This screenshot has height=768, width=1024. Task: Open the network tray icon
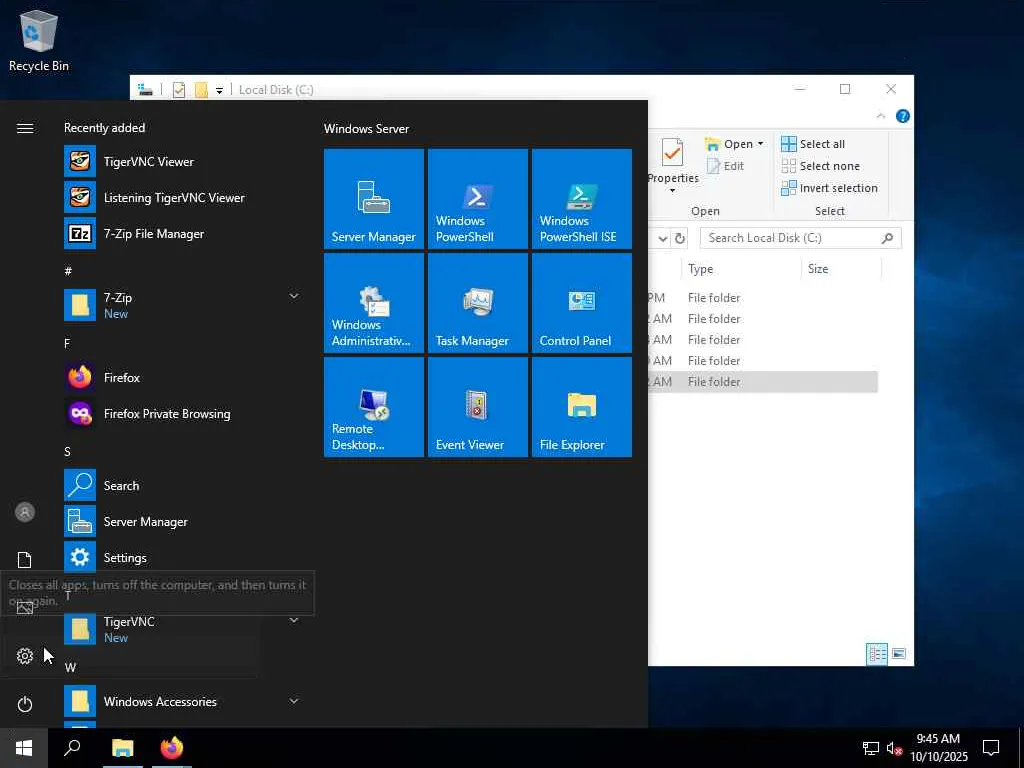(871, 748)
